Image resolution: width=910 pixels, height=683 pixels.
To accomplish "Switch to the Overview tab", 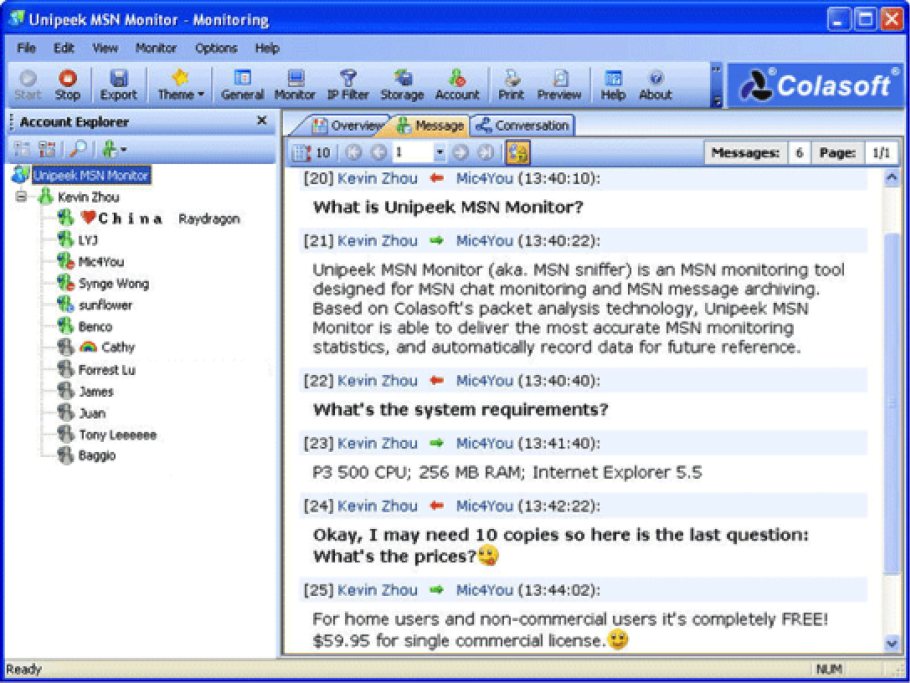I will click(x=348, y=125).
